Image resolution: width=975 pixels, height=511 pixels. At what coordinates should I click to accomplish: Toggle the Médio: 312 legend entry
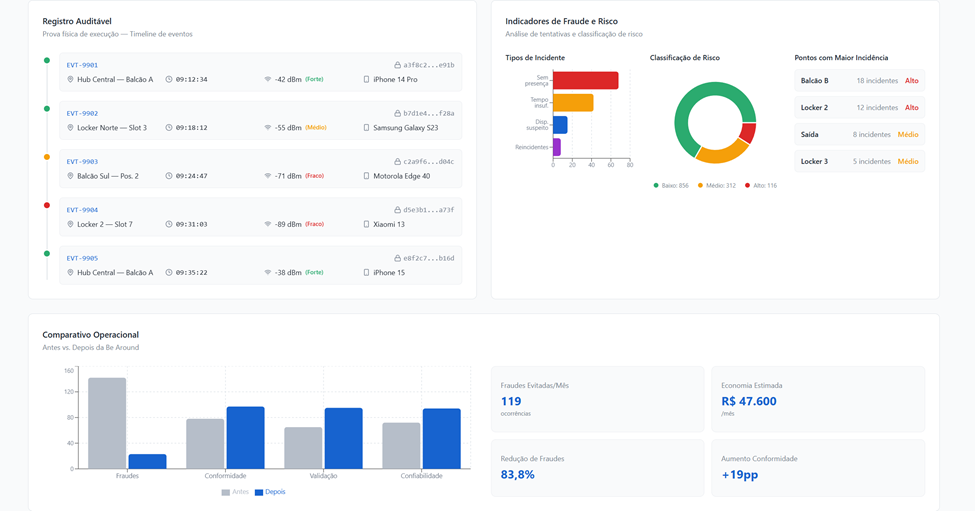pos(716,185)
